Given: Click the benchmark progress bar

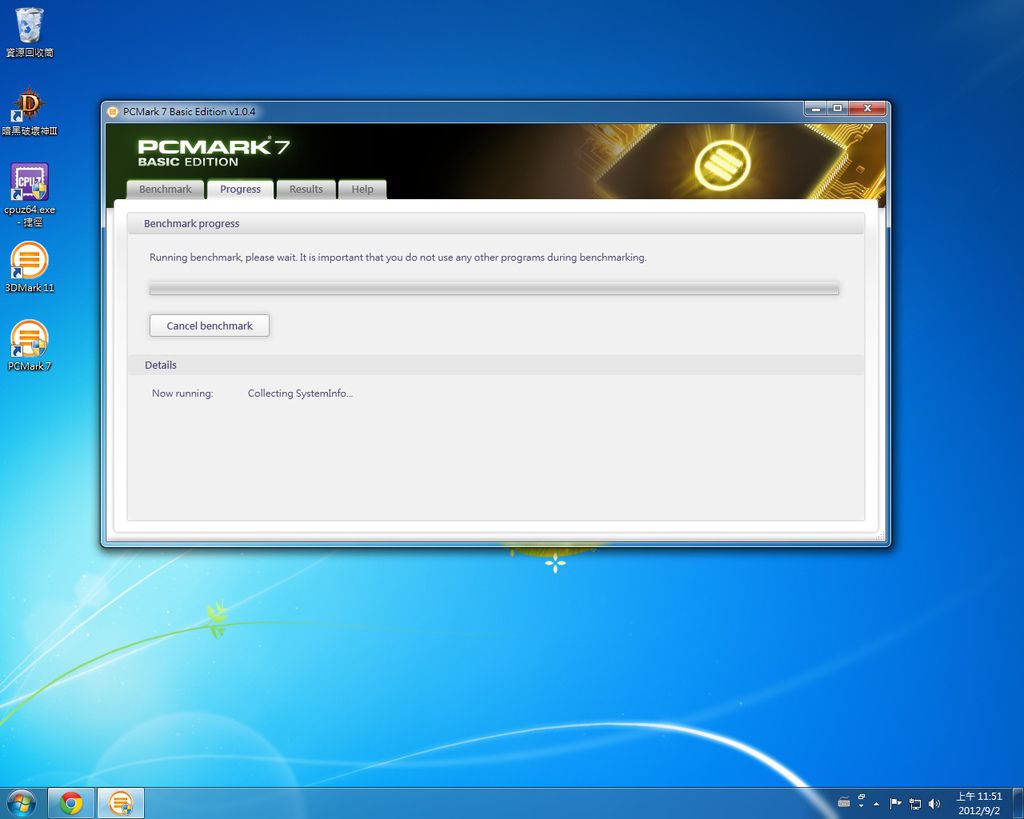Looking at the screenshot, I should click(x=494, y=289).
